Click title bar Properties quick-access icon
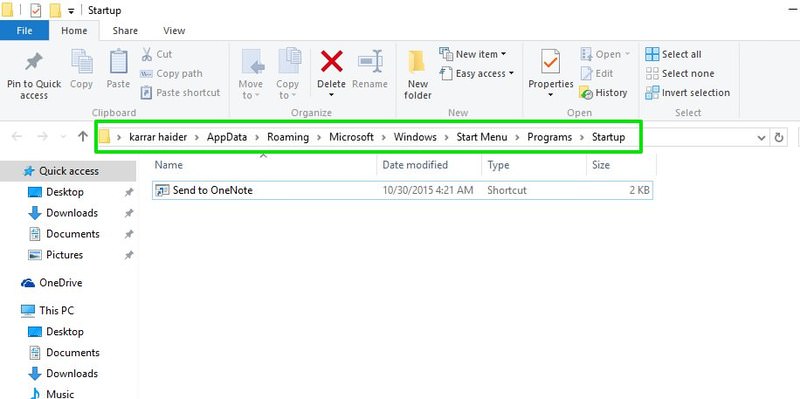Image resolution: width=800 pixels, height=399 pixels. (x=35, y=10)
